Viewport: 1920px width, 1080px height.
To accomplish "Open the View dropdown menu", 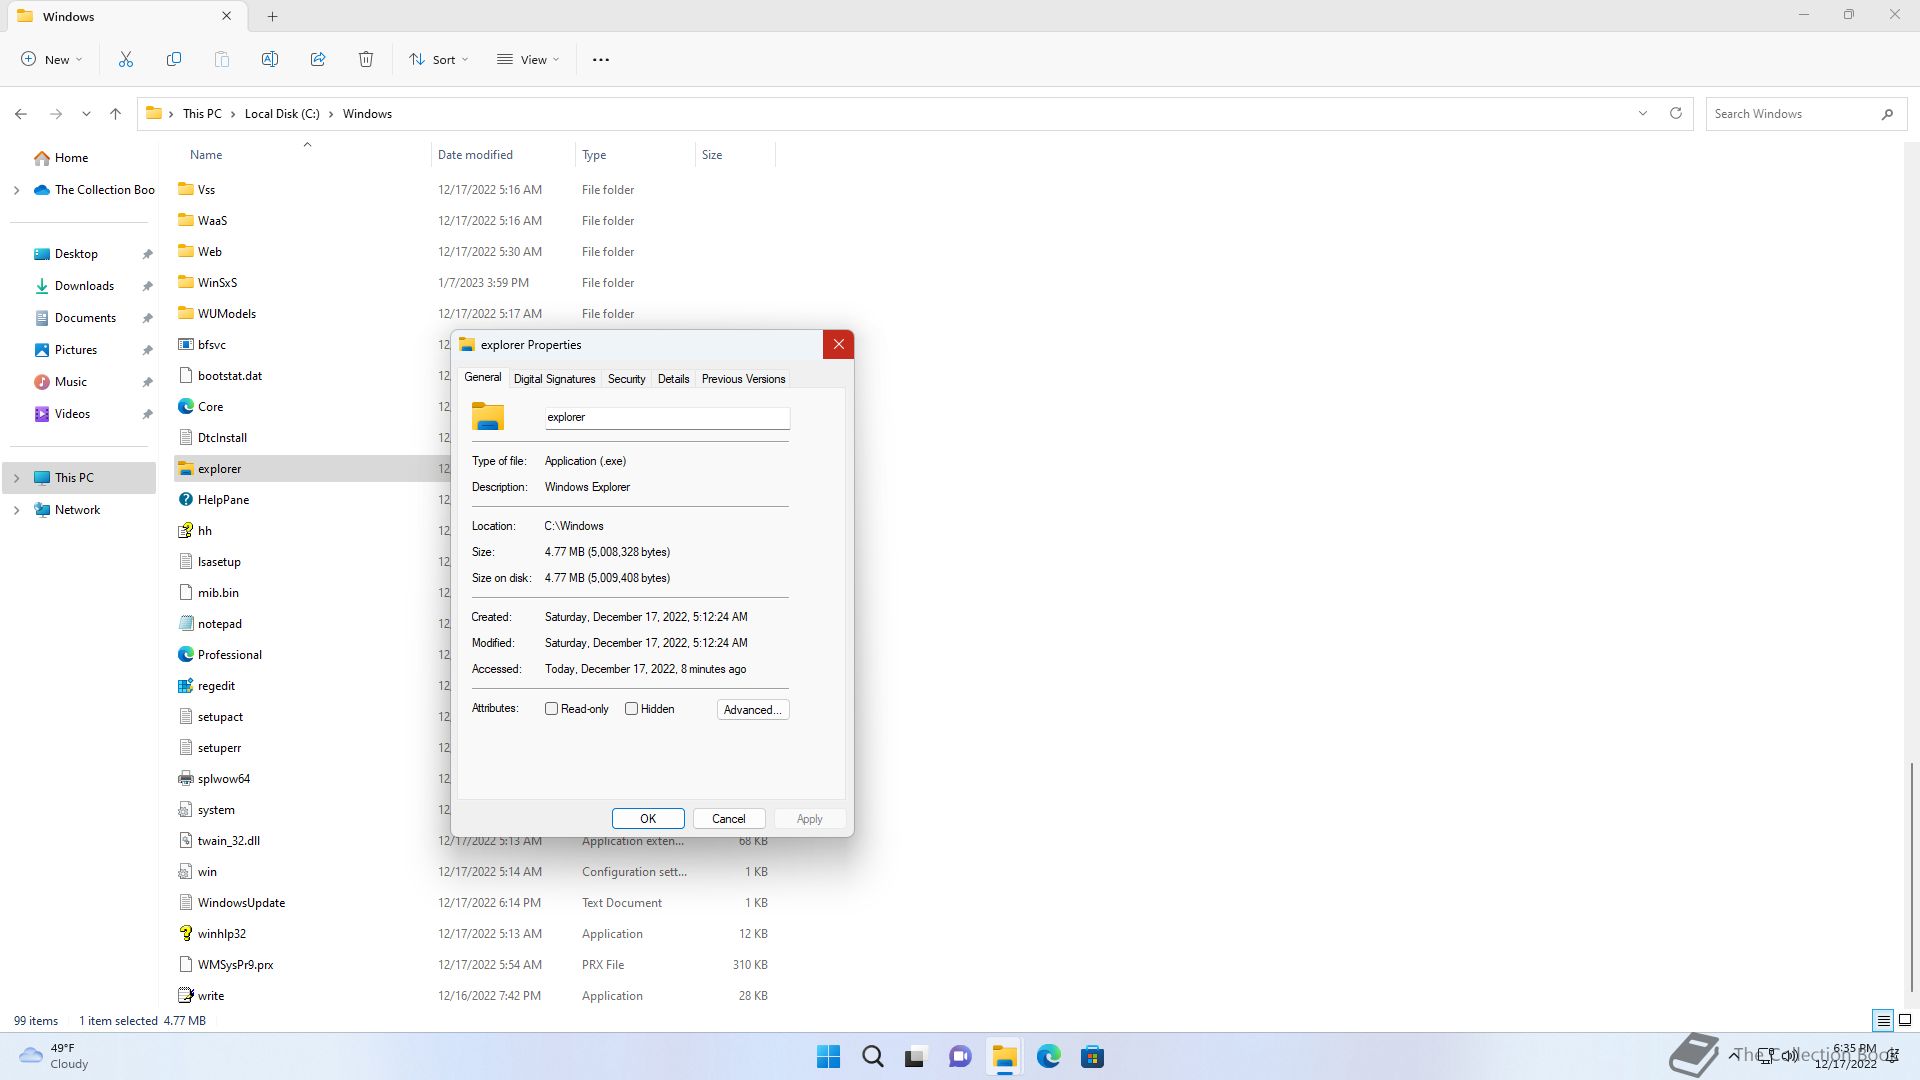I will (528, 60).
